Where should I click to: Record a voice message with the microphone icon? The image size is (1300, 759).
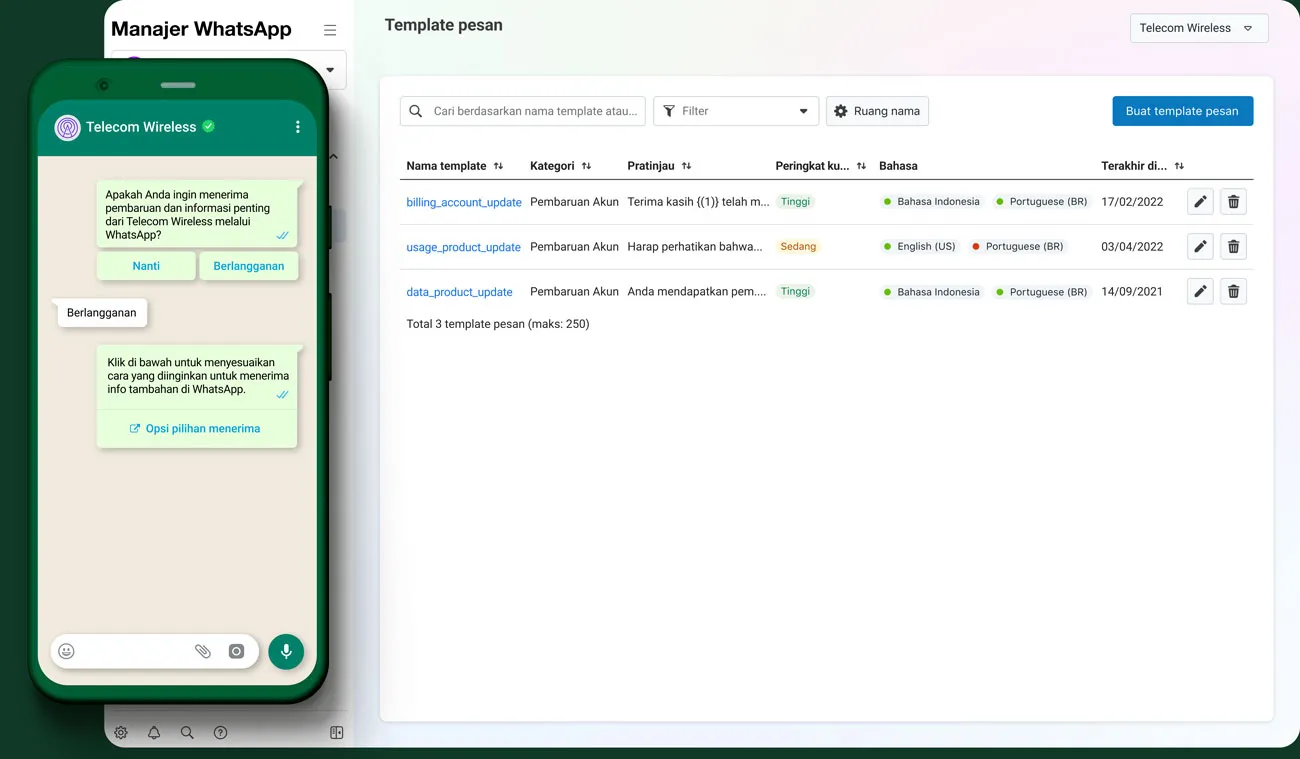coord(286,651)
